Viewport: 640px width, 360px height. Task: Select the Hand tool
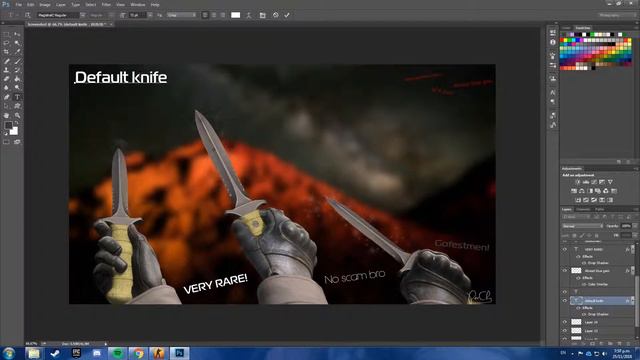pyautogui.click(x=7, y=116)
